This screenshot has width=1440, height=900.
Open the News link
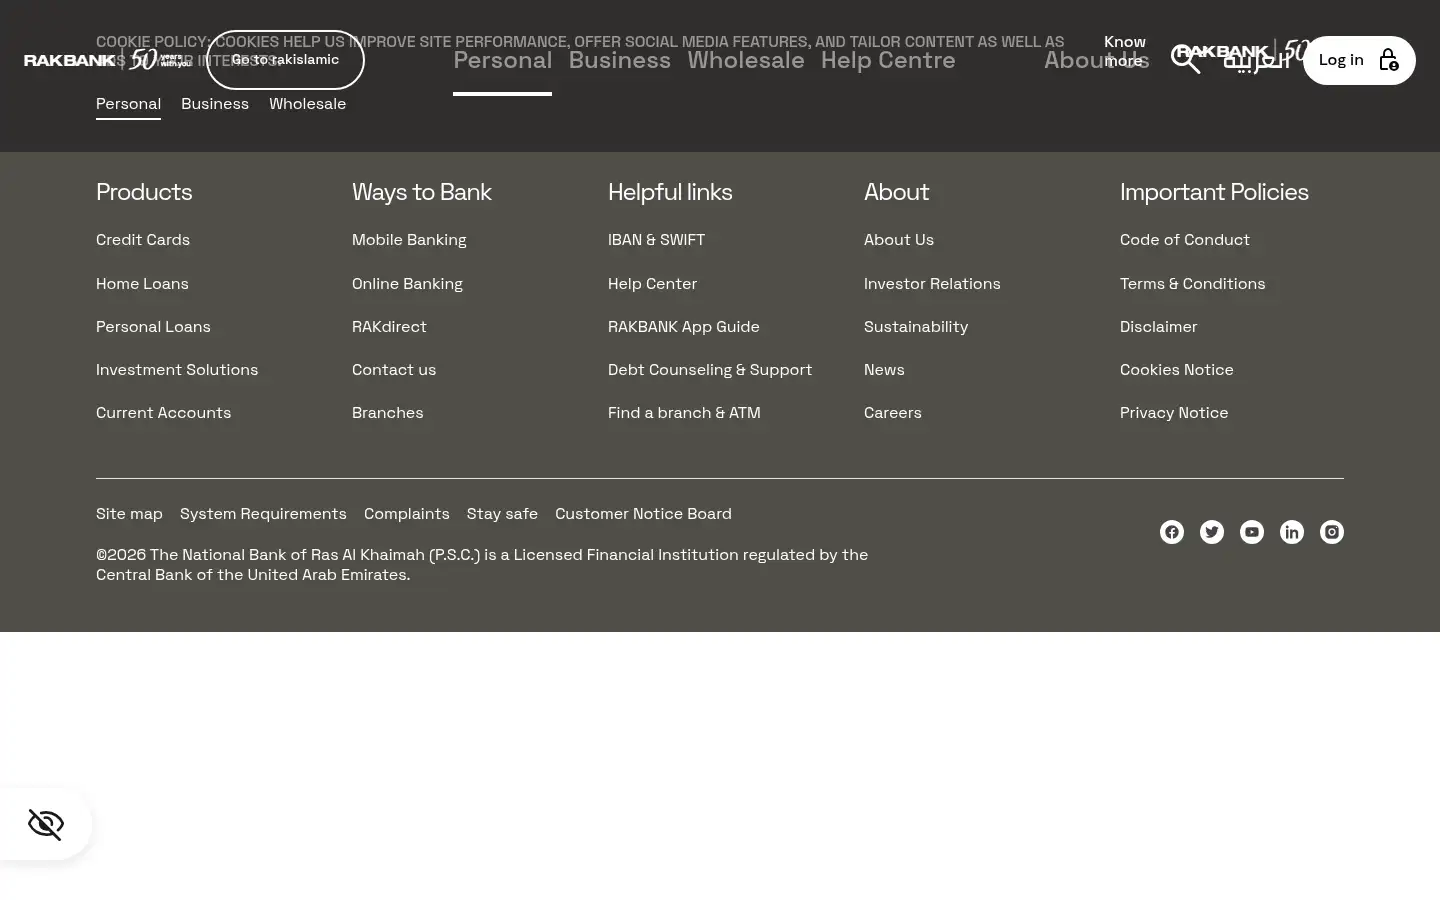pos(884,370)
